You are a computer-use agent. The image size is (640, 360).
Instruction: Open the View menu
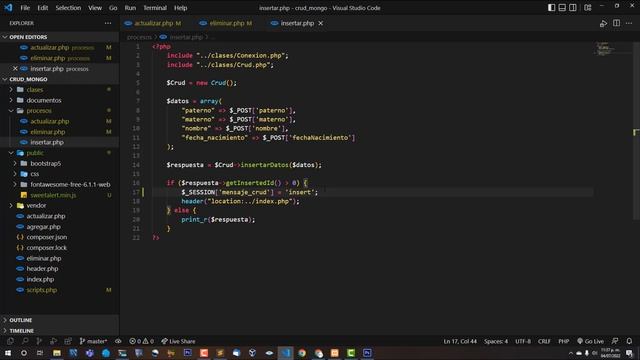[x=95, y=8]
